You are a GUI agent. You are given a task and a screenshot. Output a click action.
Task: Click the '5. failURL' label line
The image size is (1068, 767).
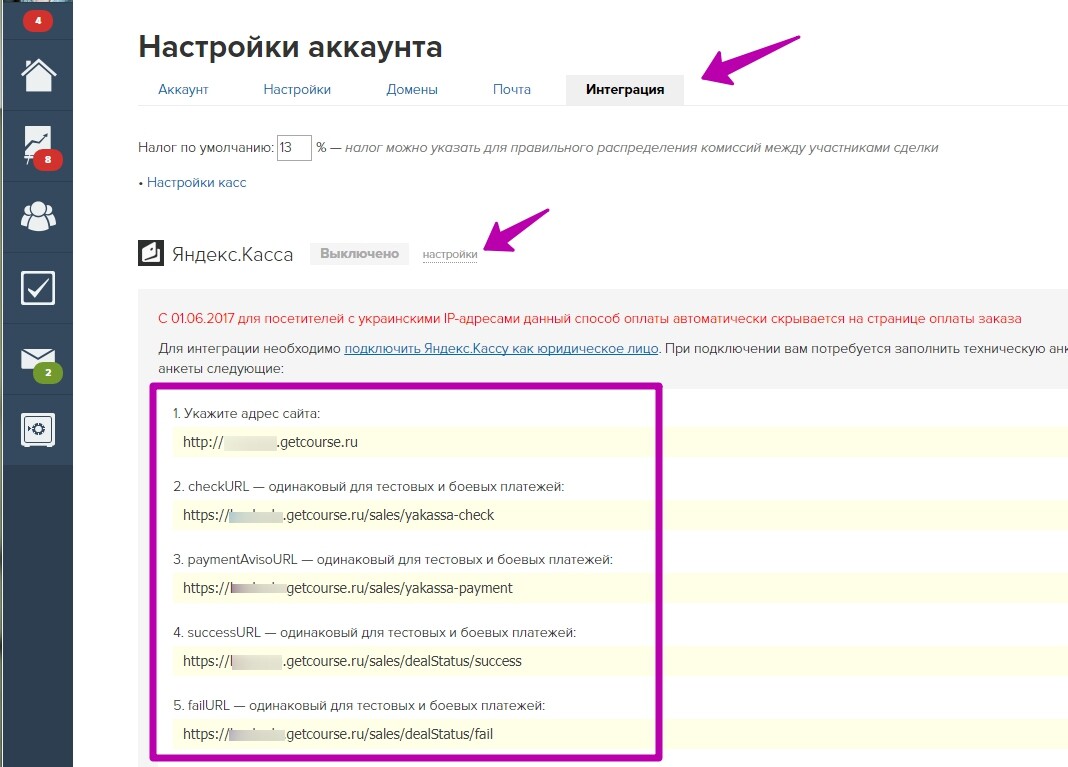coord(359,705)
